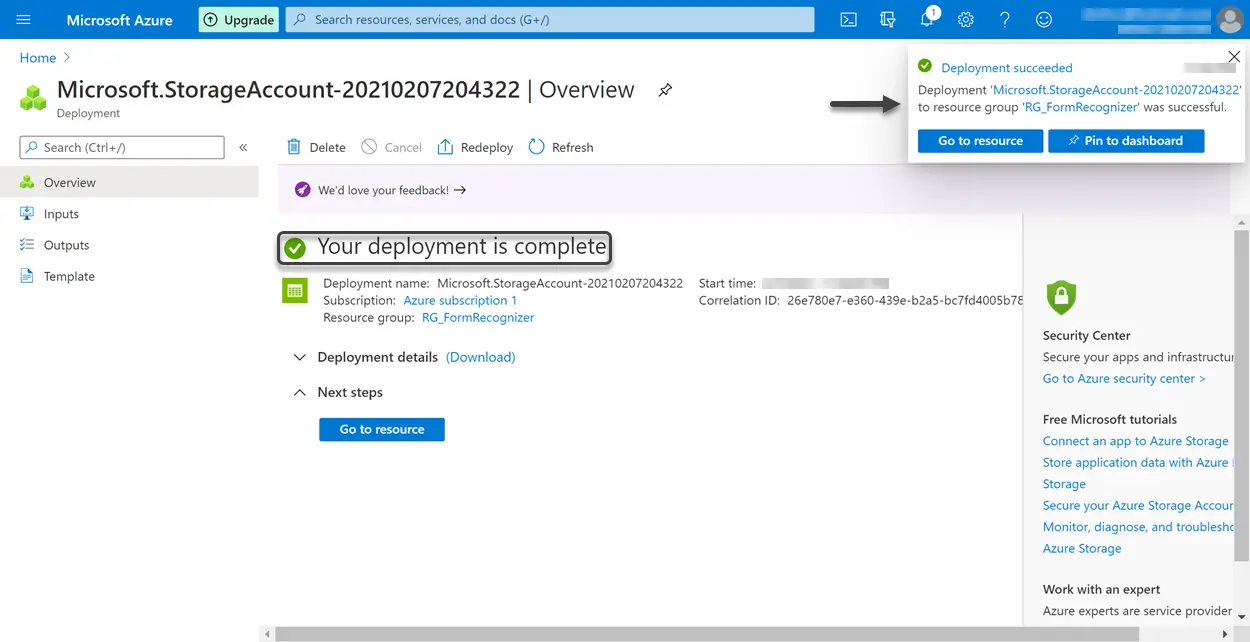Viewport: 1250px width, 642px height.
Task: Close the Deployment succeeded notification
Action: pyautogui.click(x=1234, y=57)
